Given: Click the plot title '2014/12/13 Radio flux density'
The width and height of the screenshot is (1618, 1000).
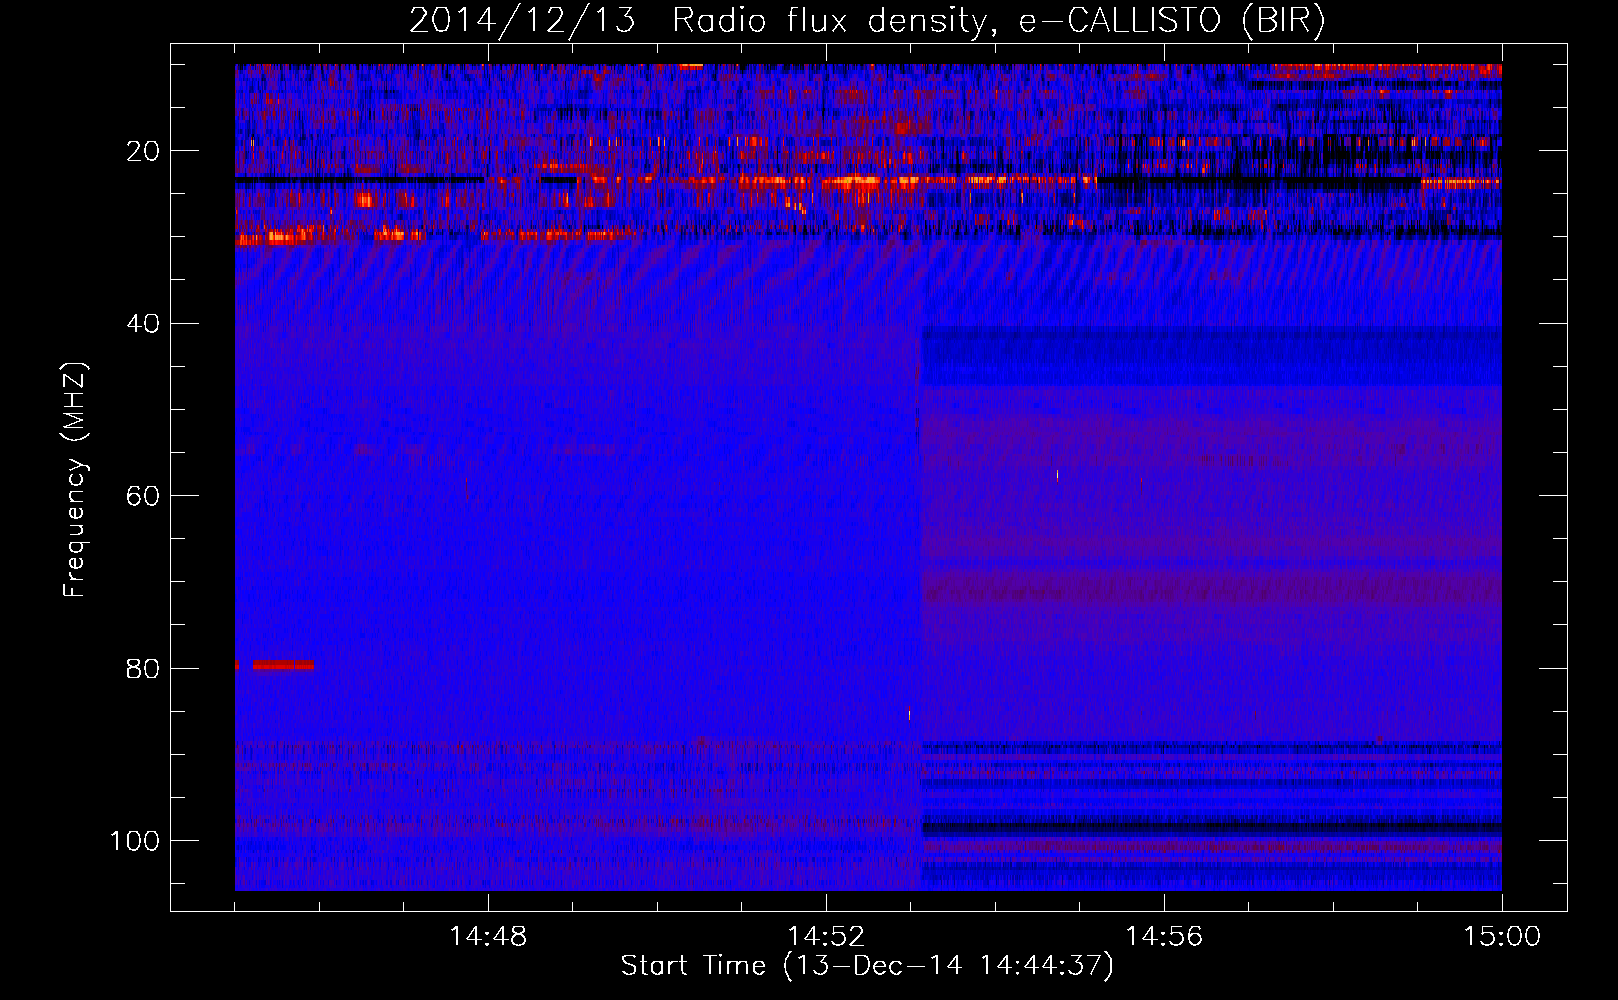Looking at the screenshot, I should (698, 20).
